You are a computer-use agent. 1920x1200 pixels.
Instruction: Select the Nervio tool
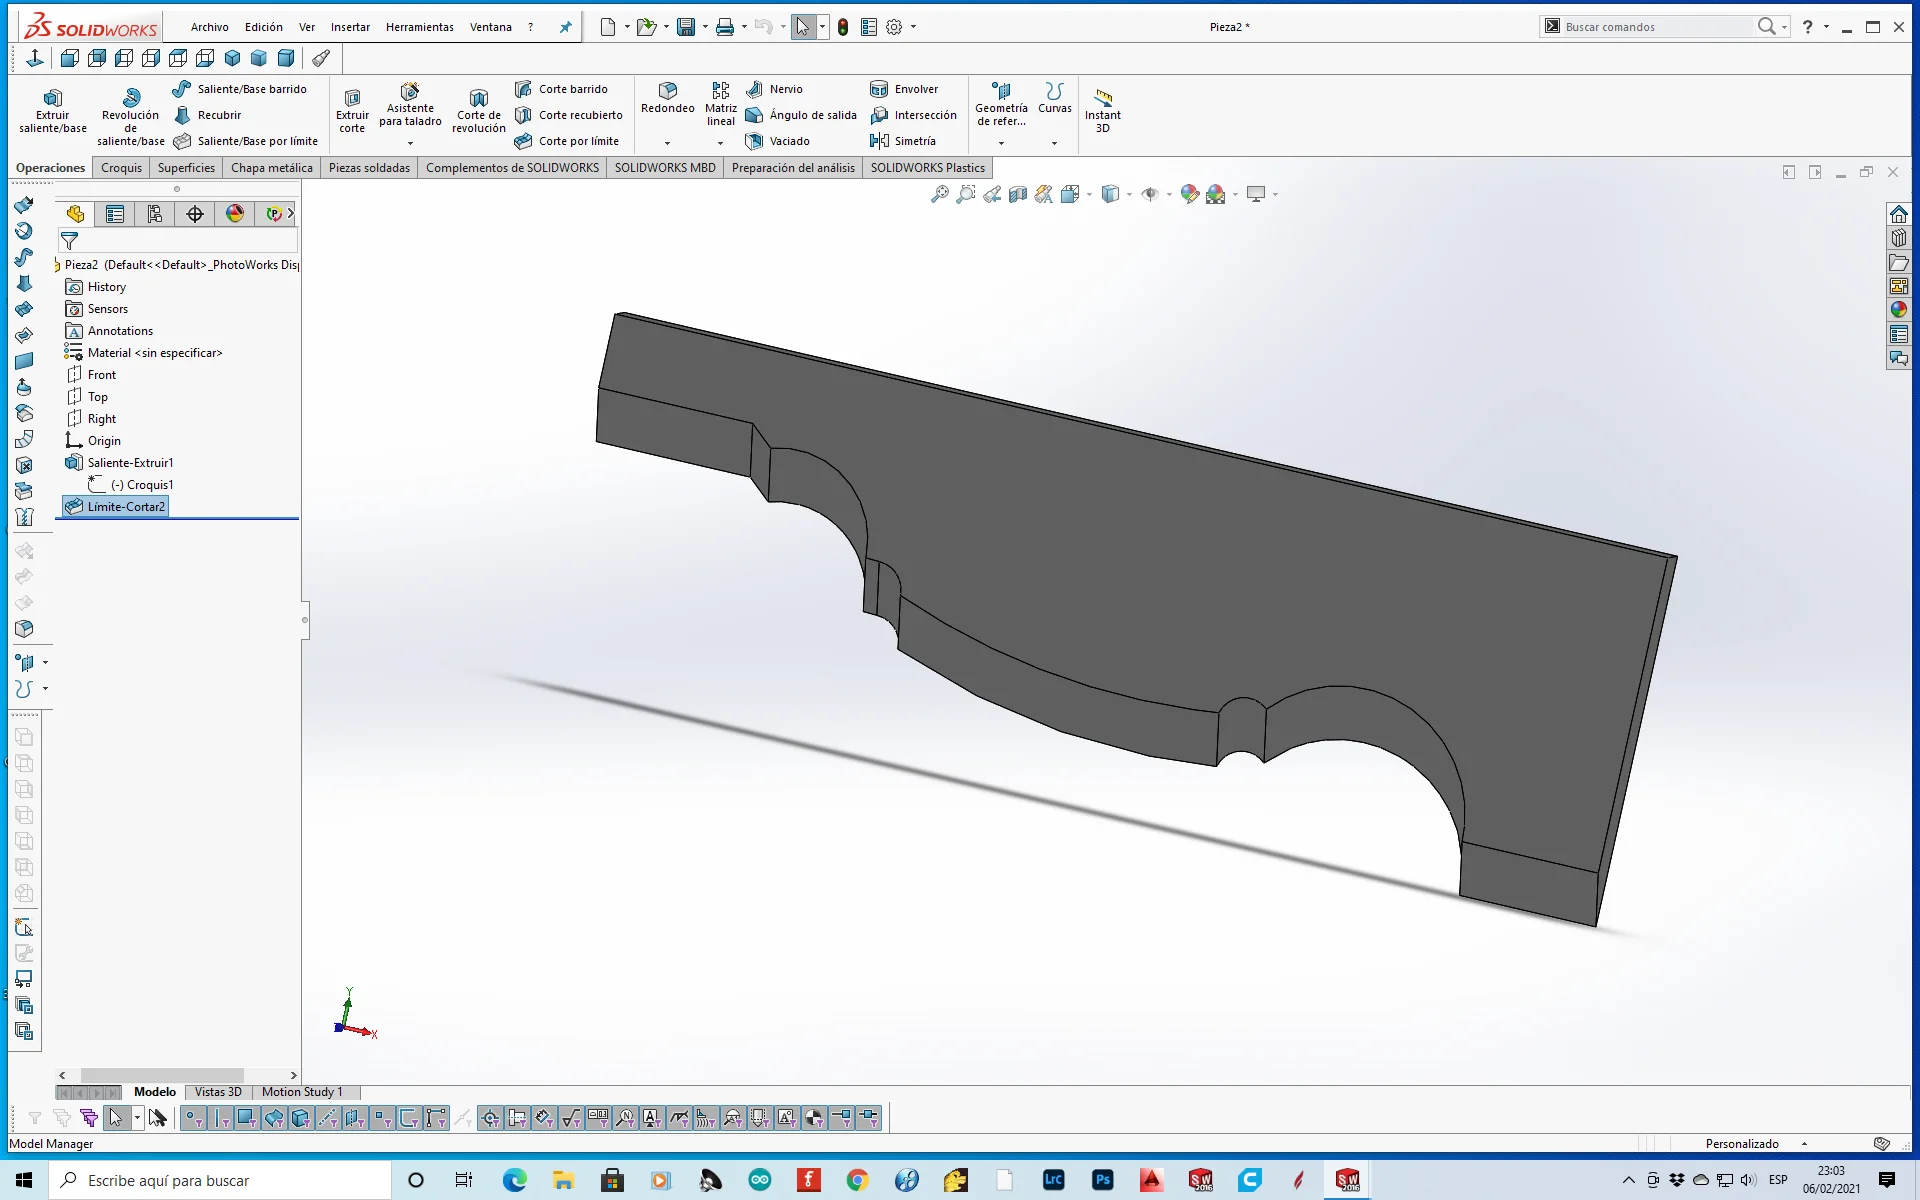785,88
